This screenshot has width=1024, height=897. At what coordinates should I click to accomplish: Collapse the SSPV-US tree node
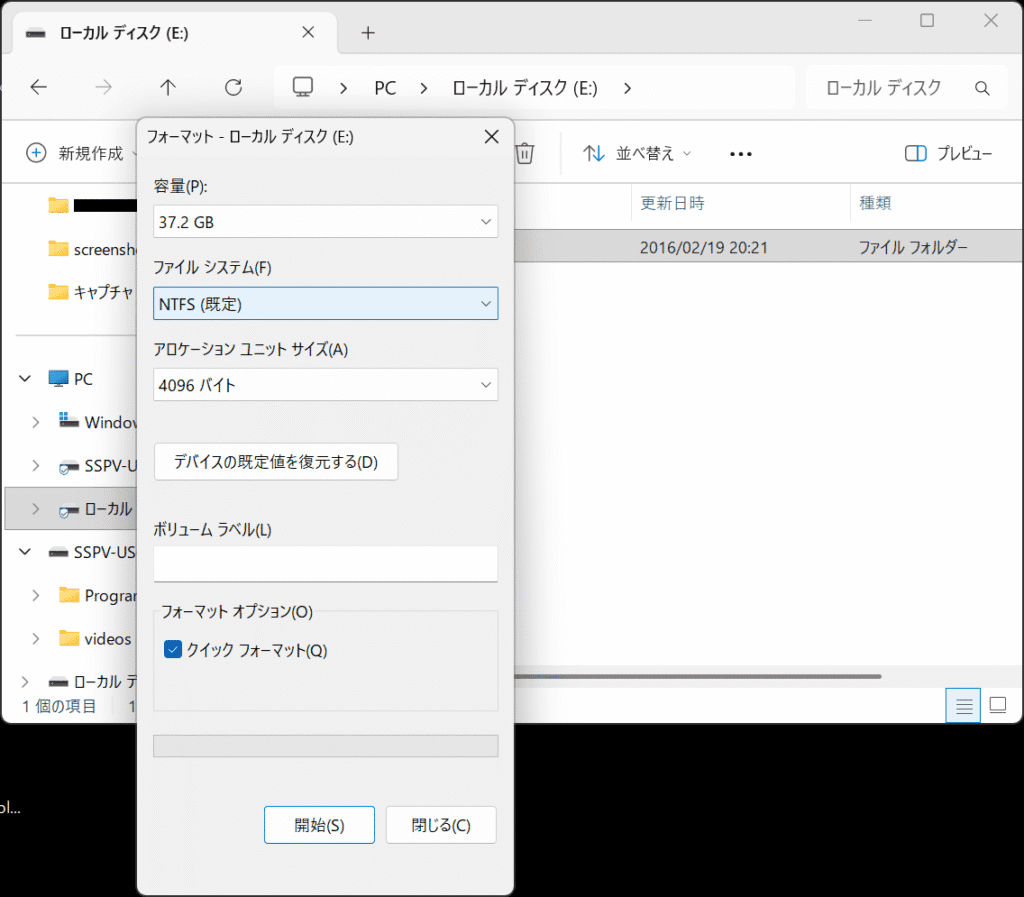(x=25, y=552)
